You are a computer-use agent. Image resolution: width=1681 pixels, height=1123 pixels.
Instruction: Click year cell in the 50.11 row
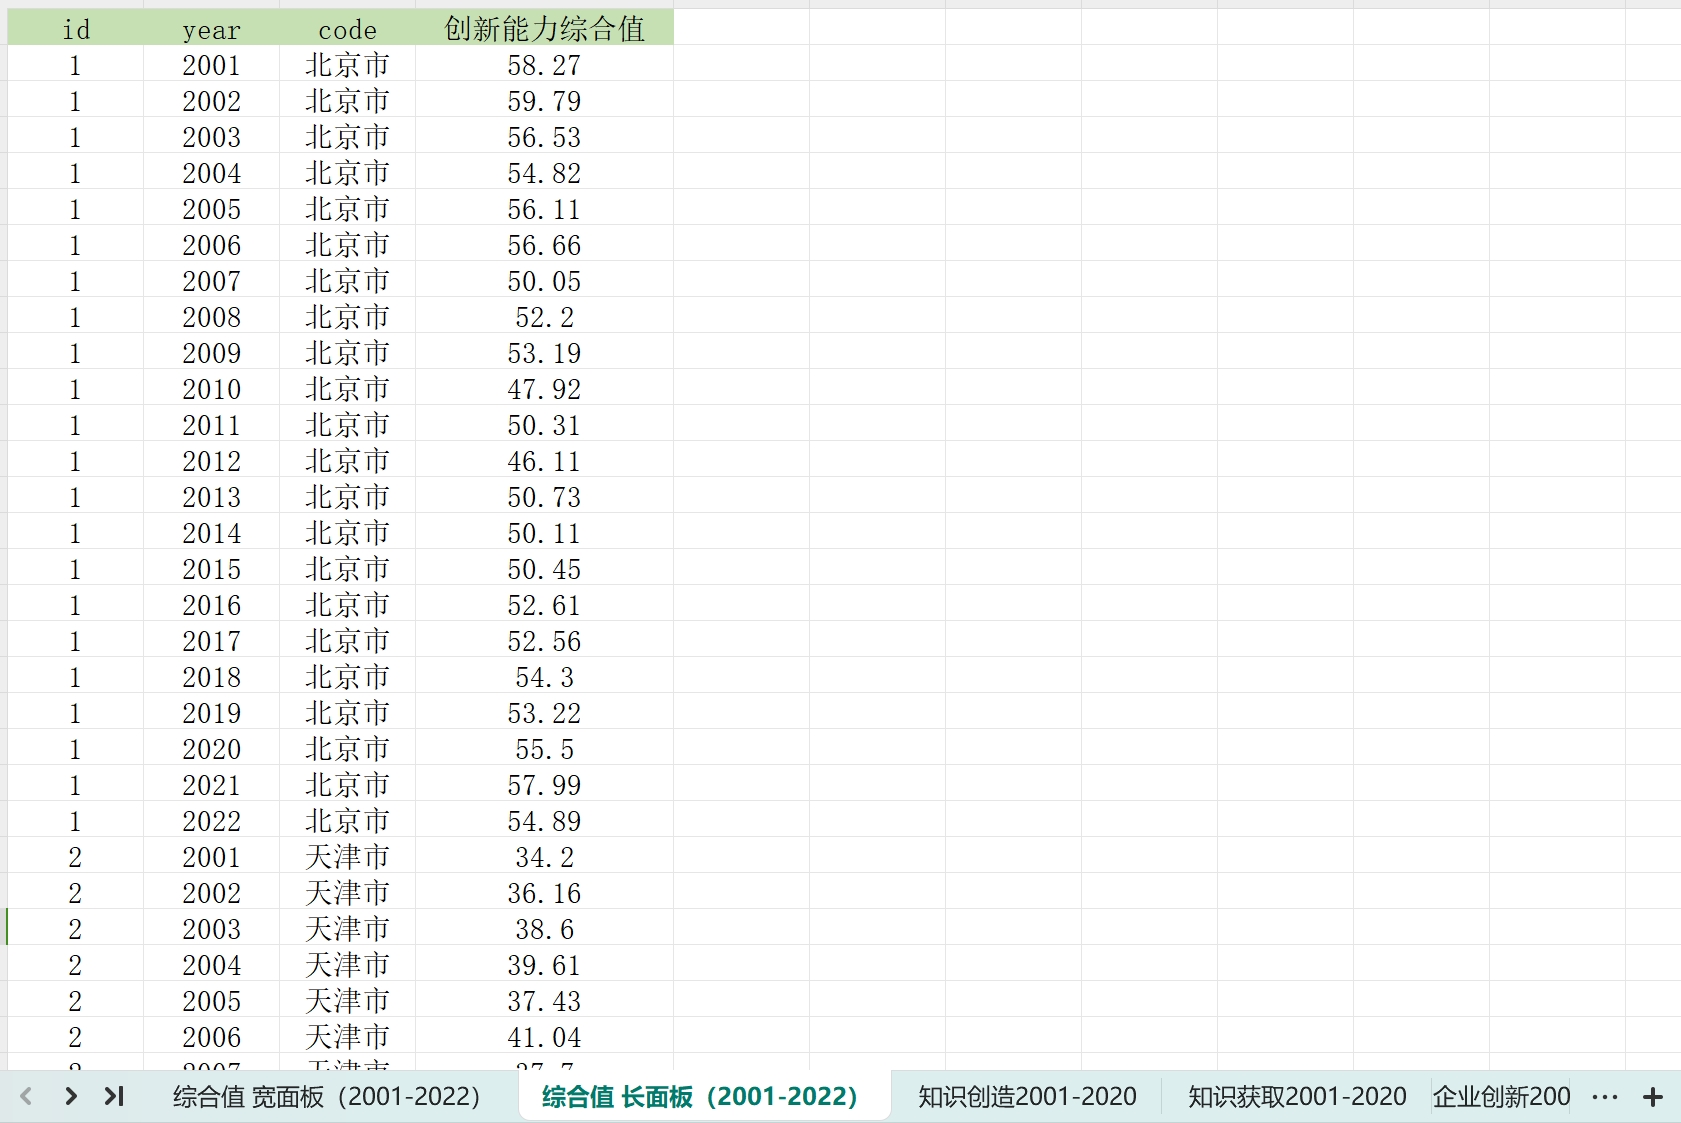pos(212,533)
